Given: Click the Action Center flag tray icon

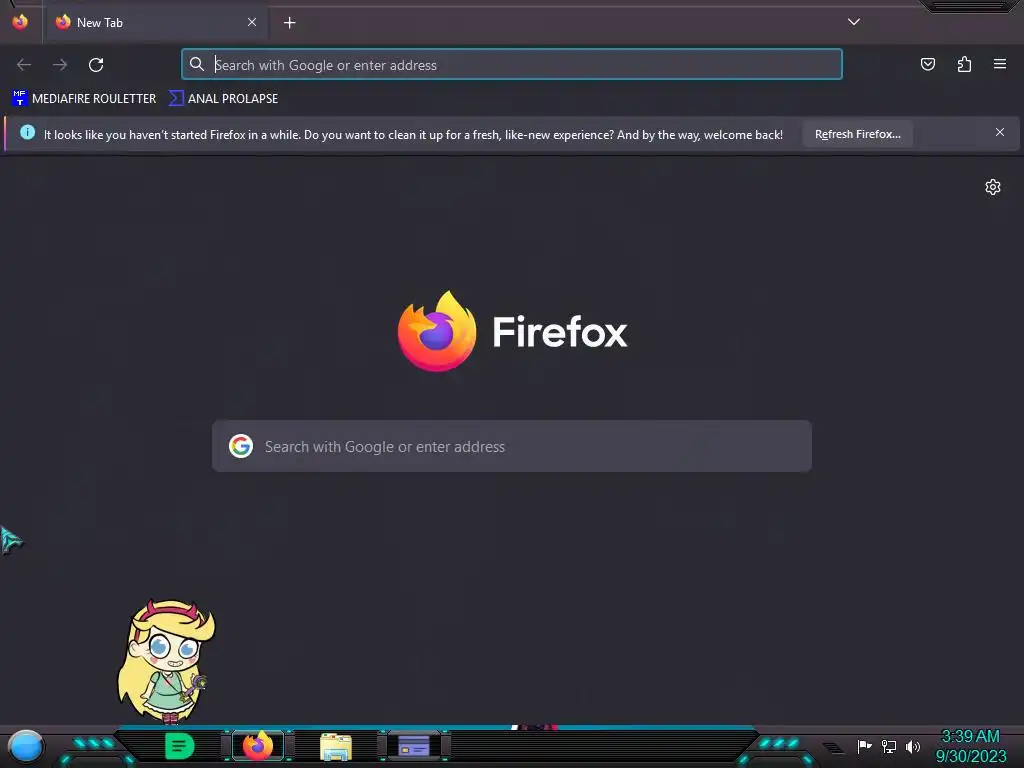Looking at the screenshot, I should pos(864,746).
